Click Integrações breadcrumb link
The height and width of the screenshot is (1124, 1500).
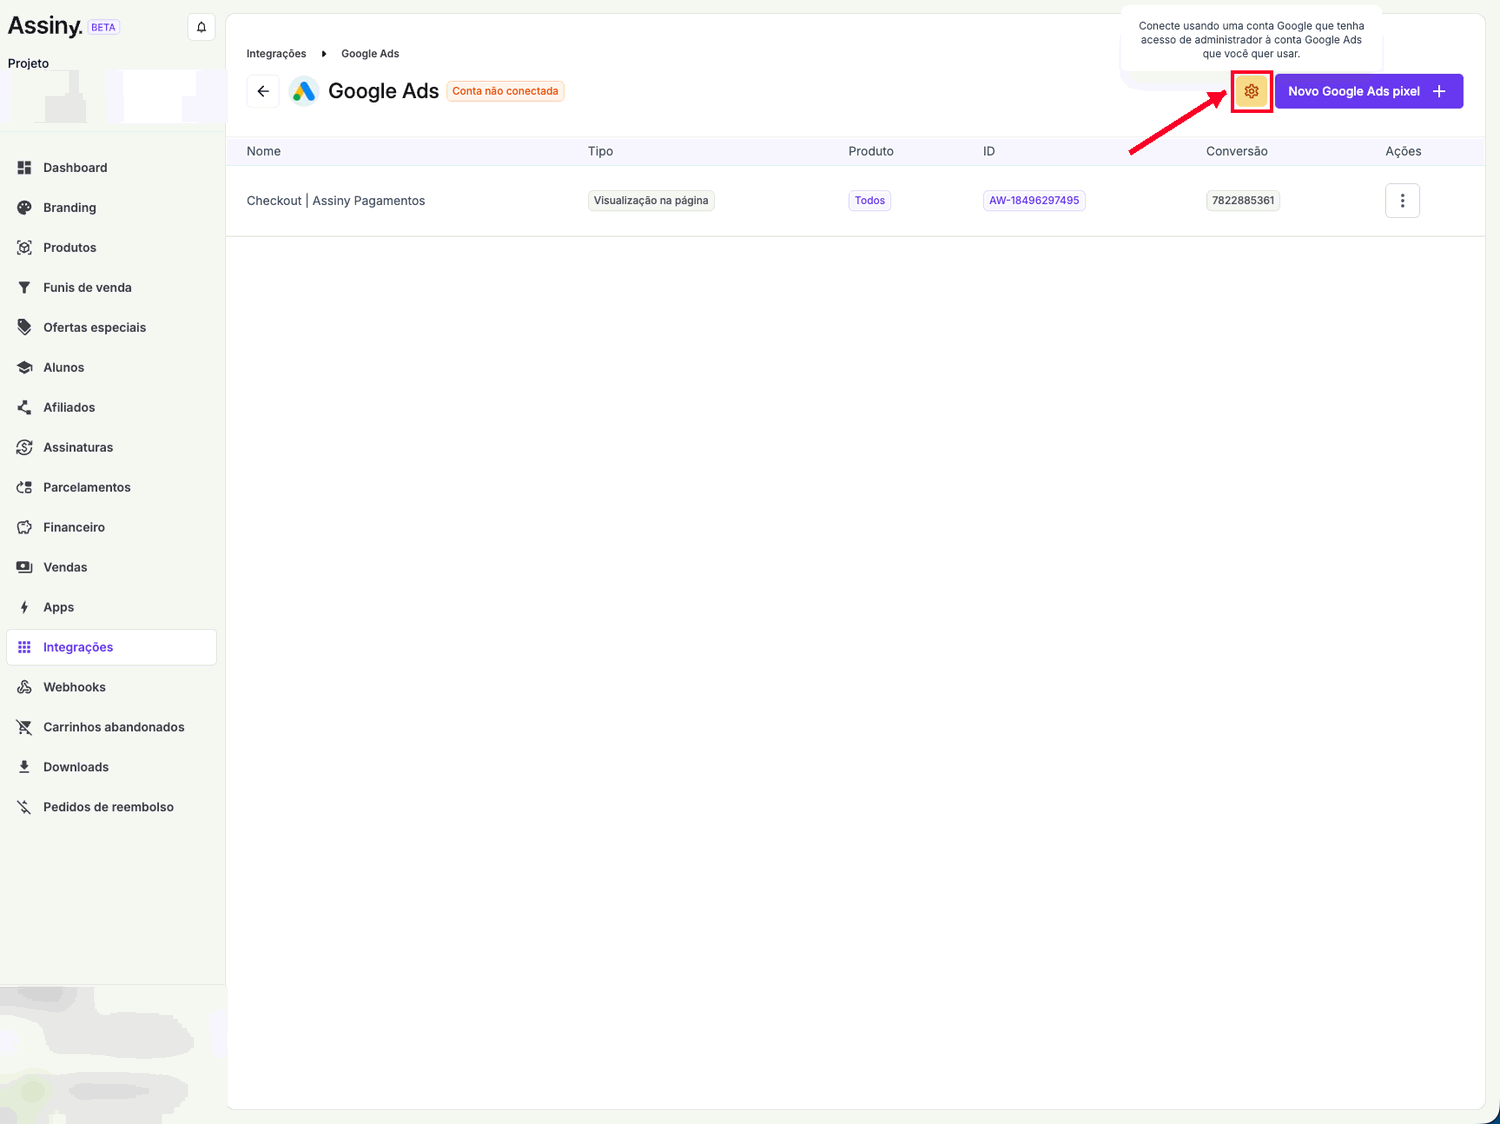tap(276, 54)
